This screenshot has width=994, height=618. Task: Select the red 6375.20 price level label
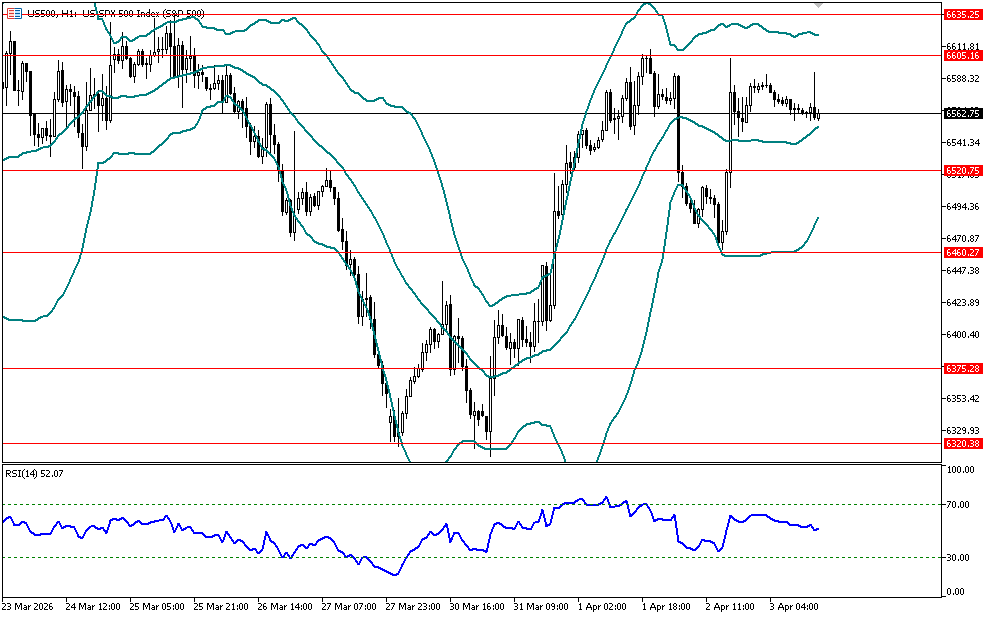[962, 369]
